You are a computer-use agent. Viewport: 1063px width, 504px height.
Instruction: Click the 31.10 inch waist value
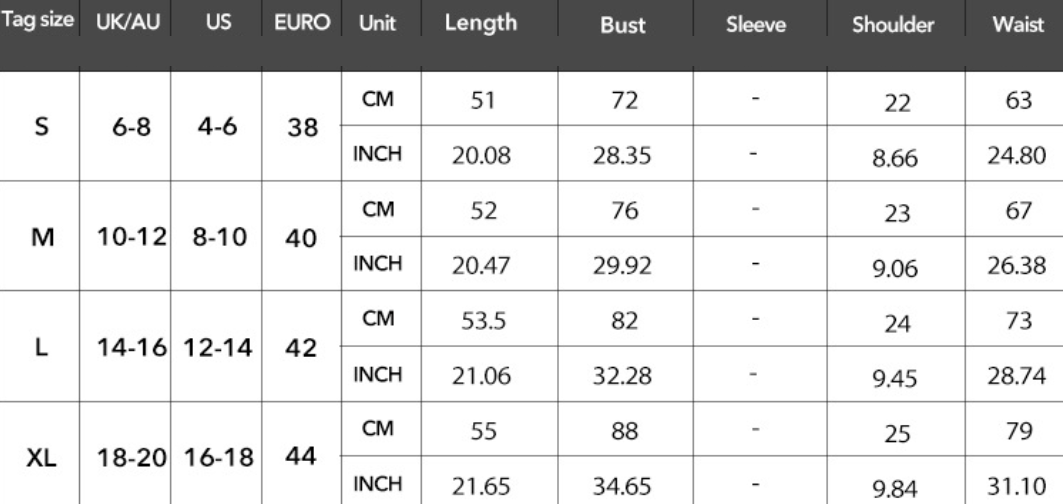click(1017, 485)
